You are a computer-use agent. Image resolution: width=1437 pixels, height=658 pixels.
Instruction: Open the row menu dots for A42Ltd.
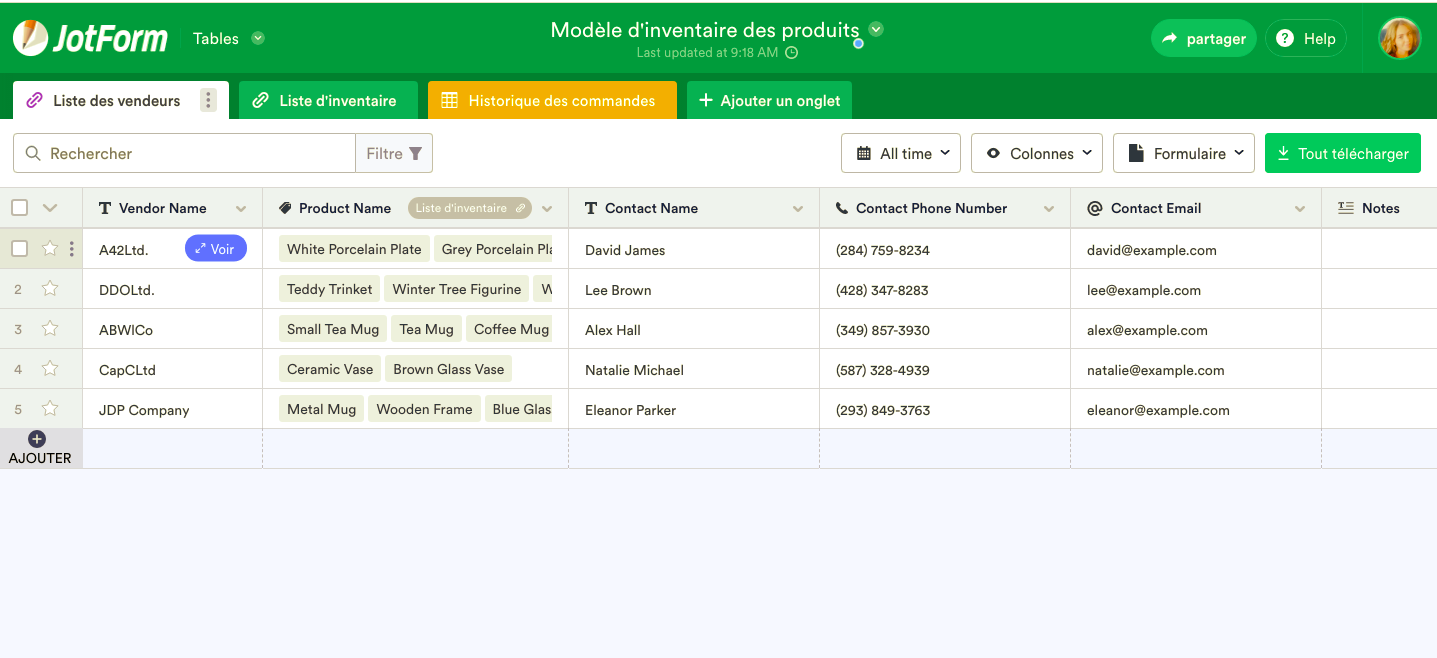point(71,249)
